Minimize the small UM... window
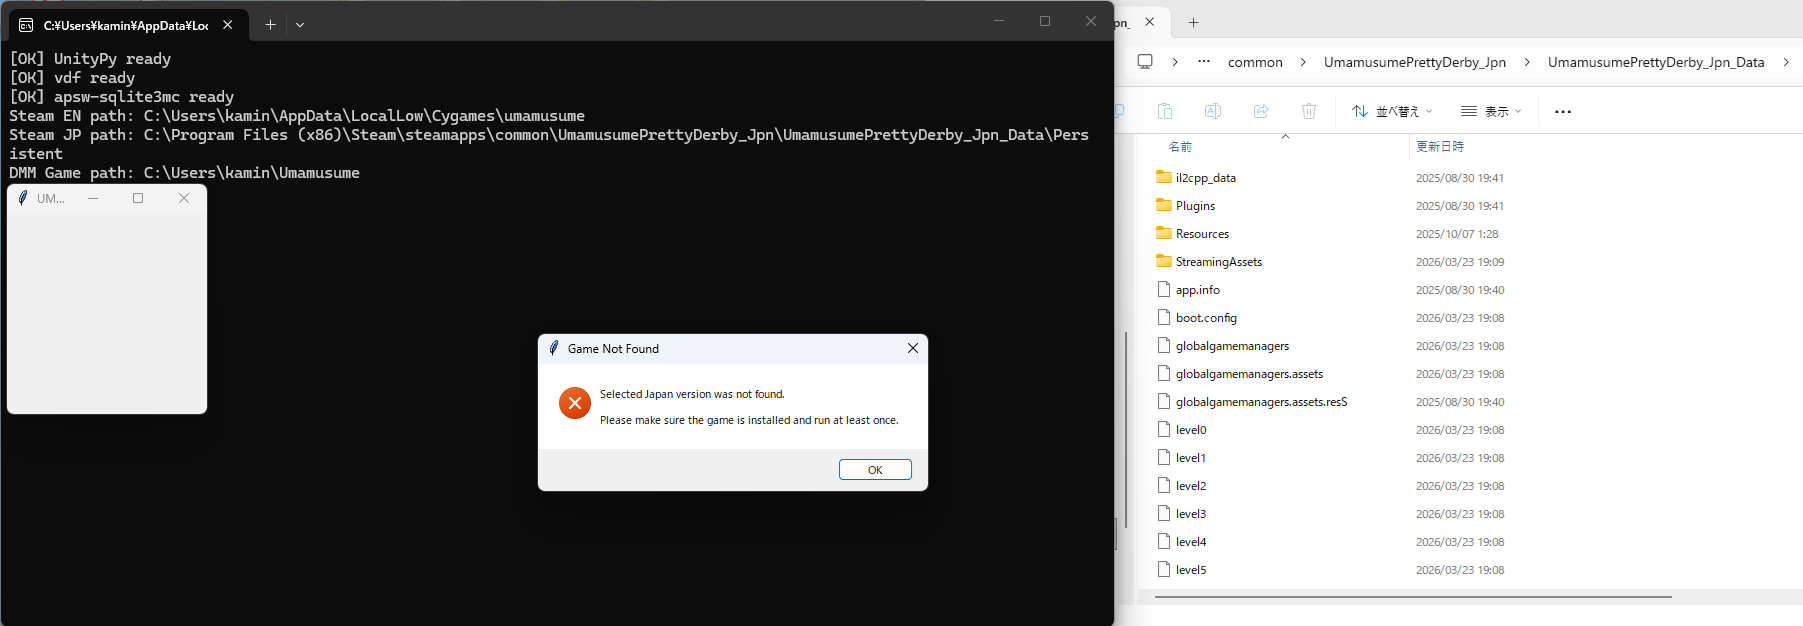This screenshot has height=626, width=1803. coord(93,198)
